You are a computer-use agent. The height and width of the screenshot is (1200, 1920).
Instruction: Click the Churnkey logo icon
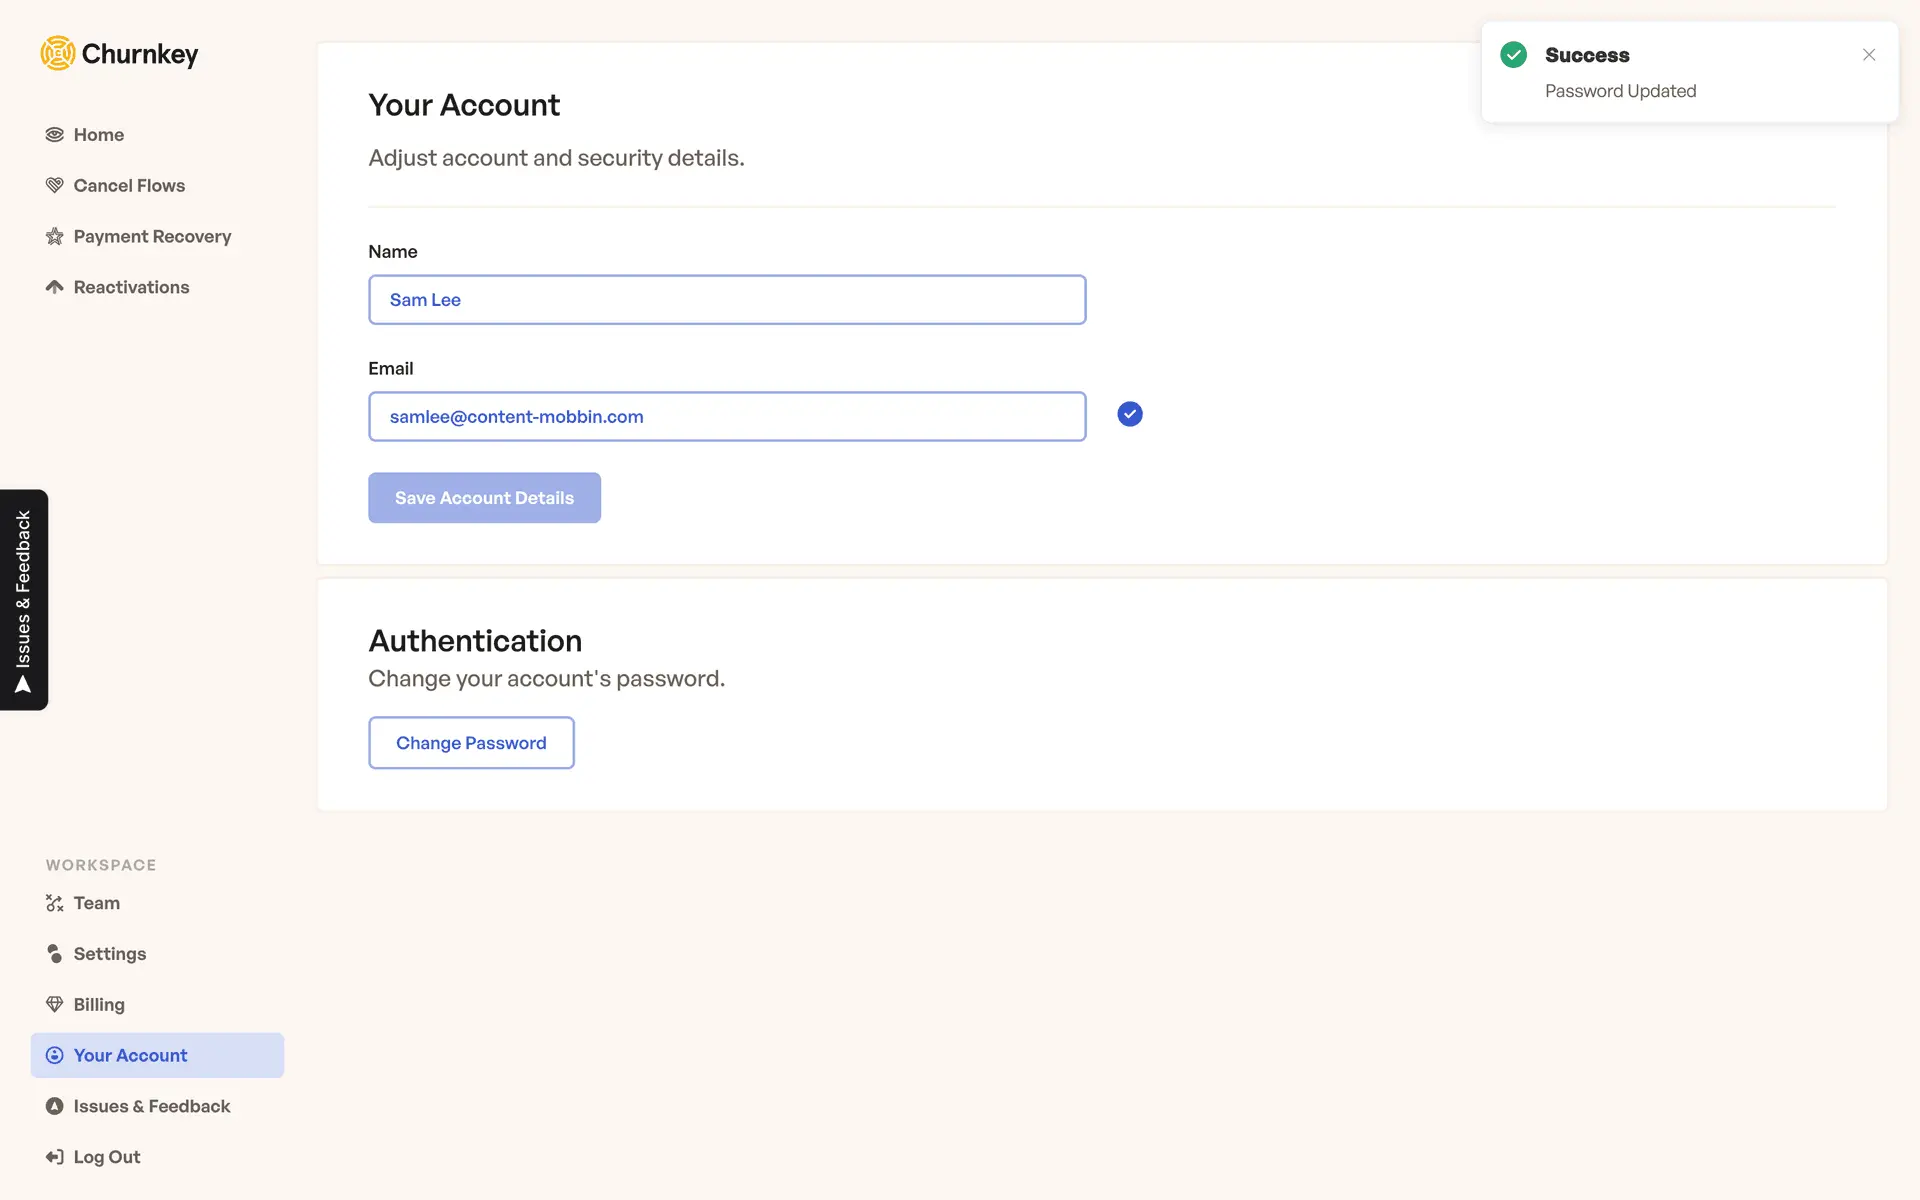point(58,54)
